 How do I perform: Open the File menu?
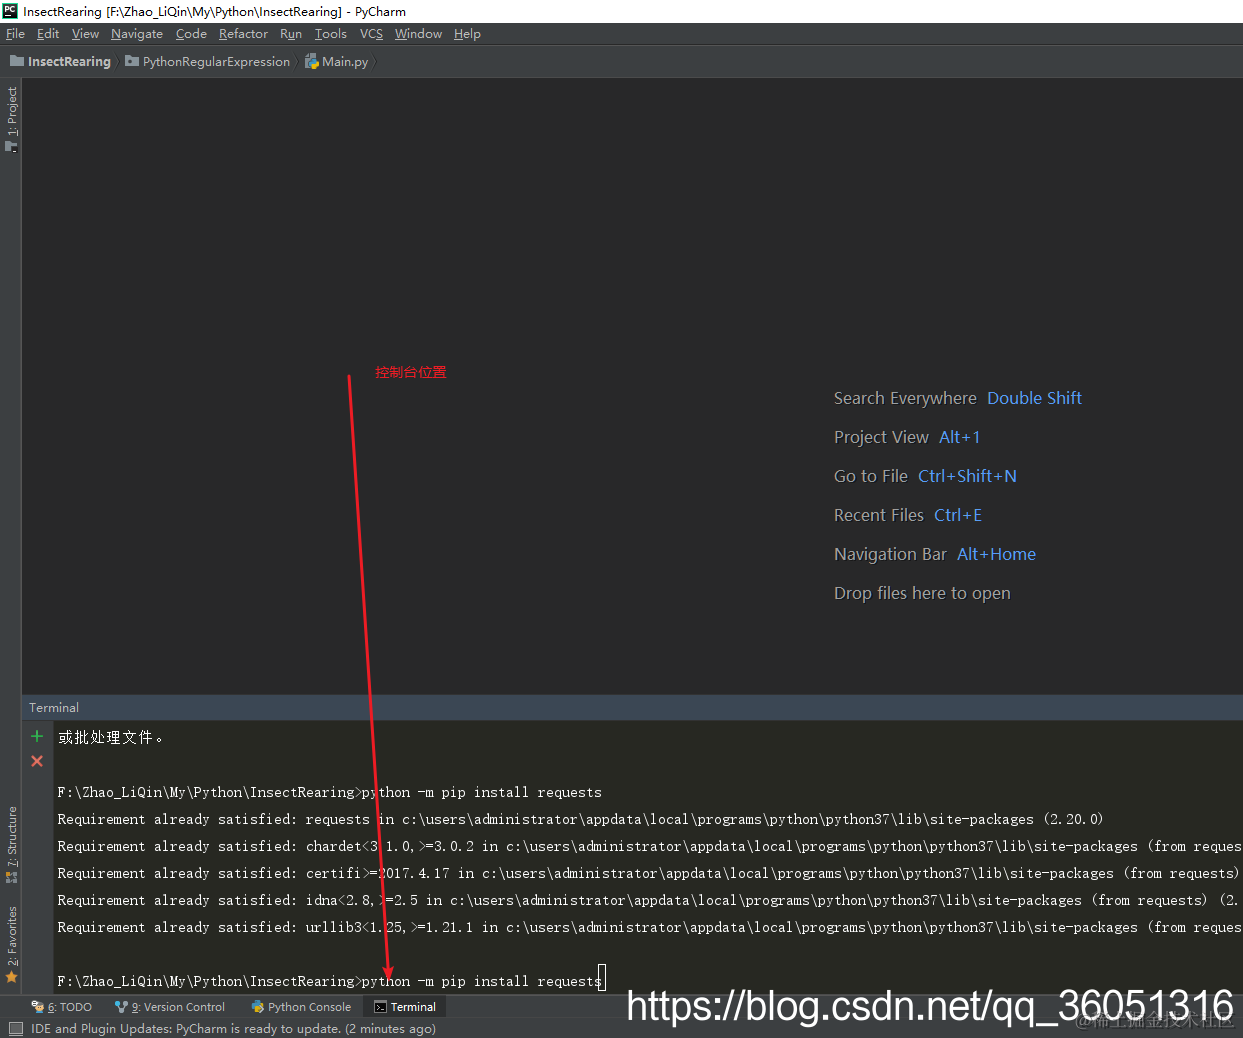point(15,34)
